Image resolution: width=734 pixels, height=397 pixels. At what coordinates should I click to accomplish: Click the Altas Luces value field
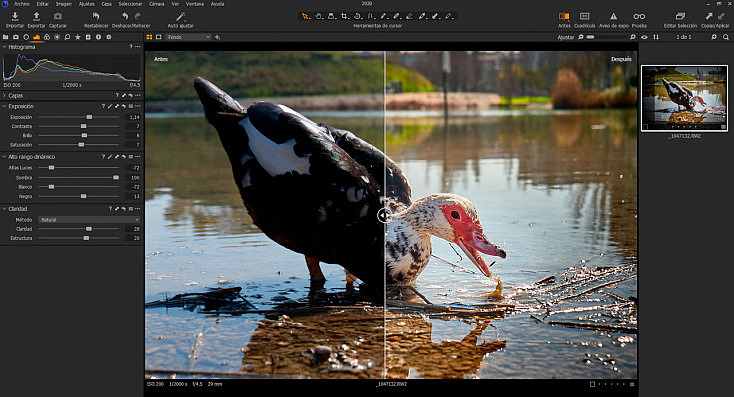pyautogui.click(x=133, y=168)
